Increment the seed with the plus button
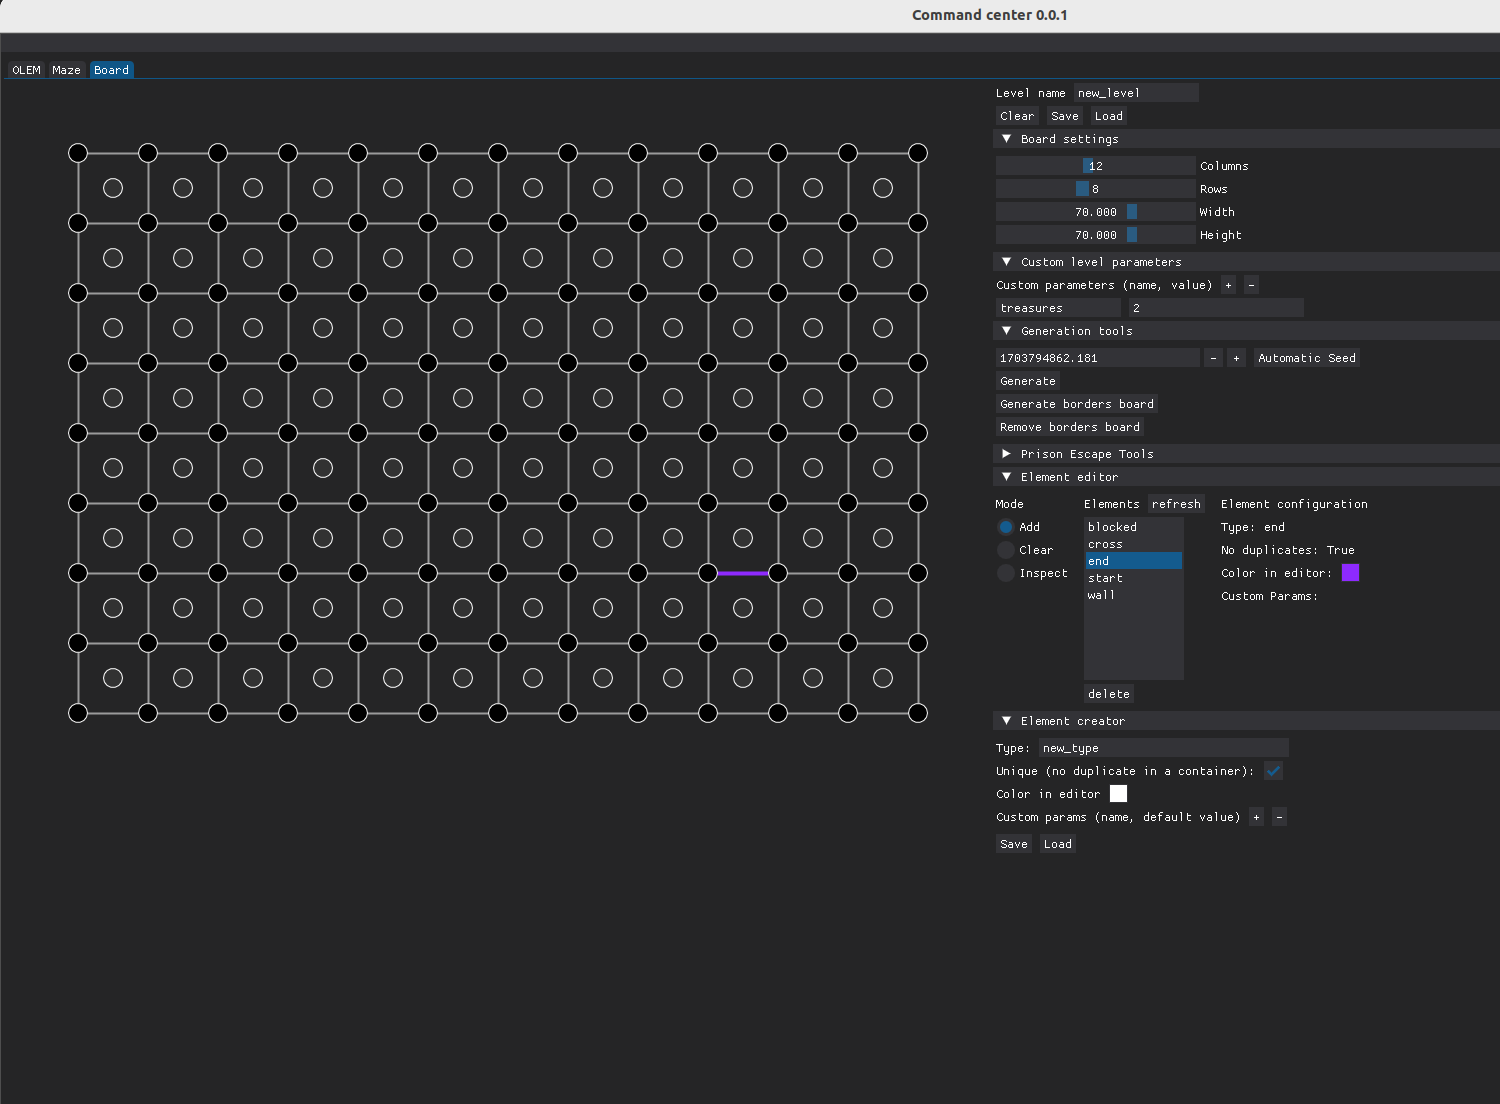The height and width of the screenshot is (1104, 1500). click(x=1236, y=358)
